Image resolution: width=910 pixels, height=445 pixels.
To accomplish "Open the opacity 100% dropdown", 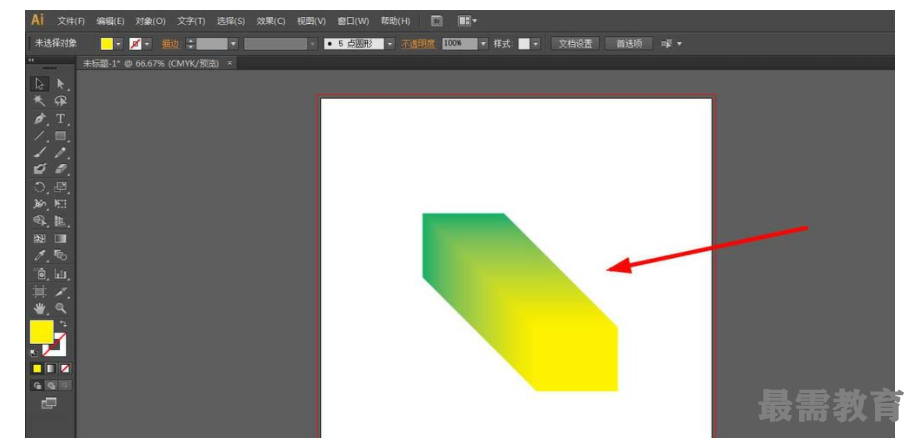I will tap(484, 44).
